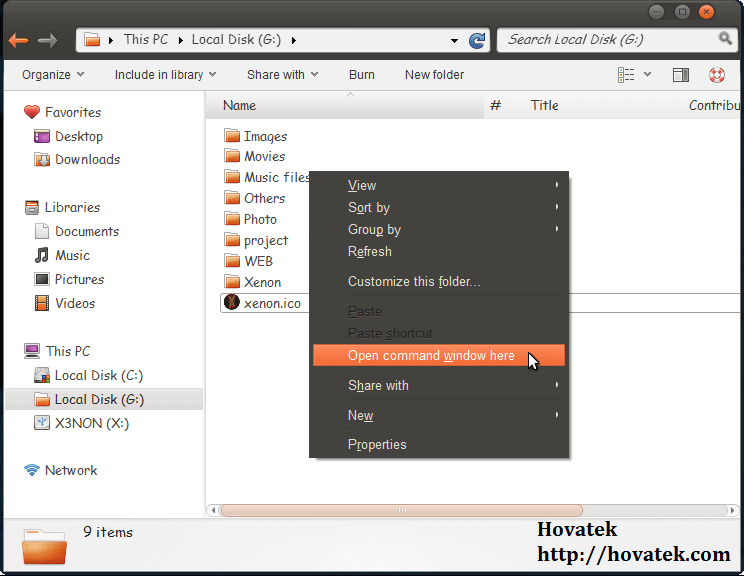Screen dimensions: 744x576
Task: Click Refresh in the context menu
Action: coord(369,251)
